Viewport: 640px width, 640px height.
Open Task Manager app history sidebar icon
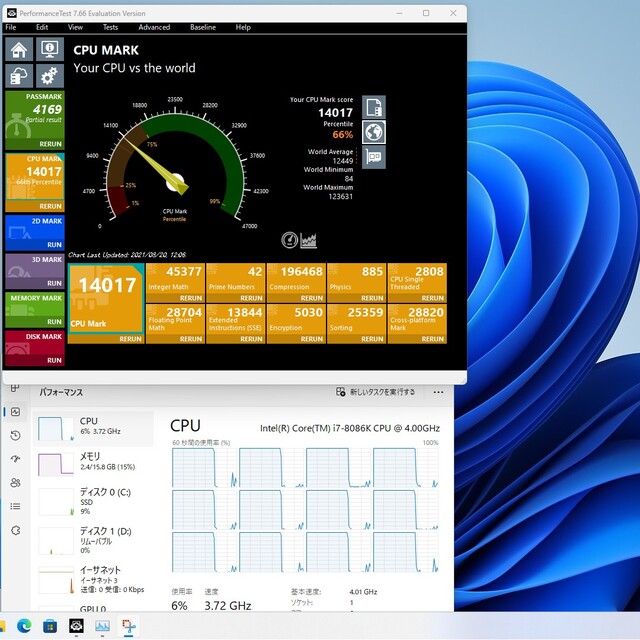(x=15, y=436)
